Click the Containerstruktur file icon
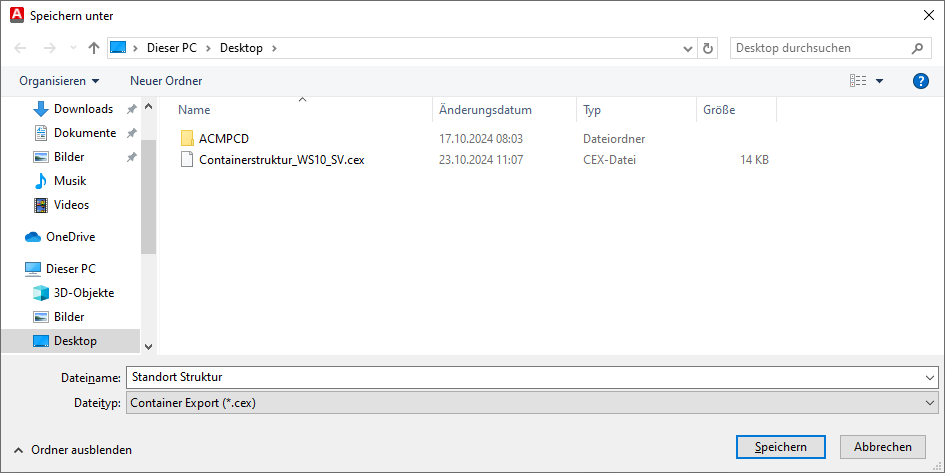This screenshot has width=945, height=473. pos(187,160)
